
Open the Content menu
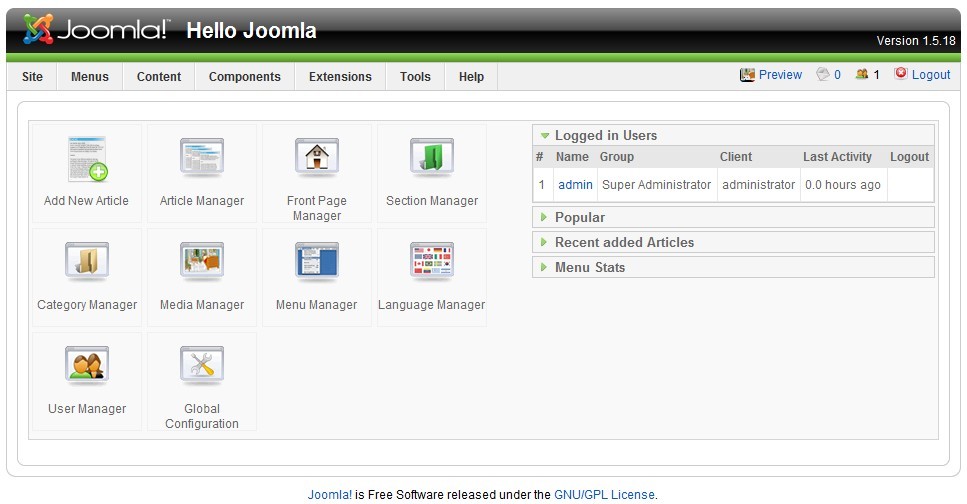(x=158, y=76)
